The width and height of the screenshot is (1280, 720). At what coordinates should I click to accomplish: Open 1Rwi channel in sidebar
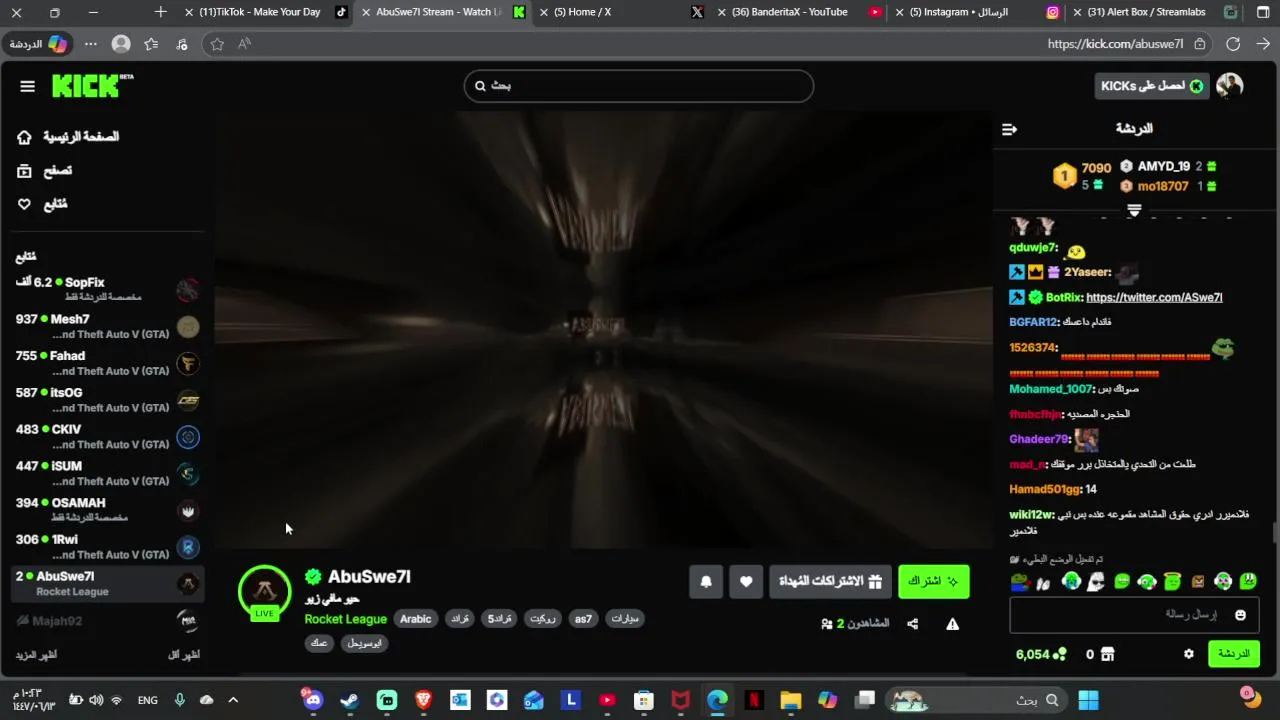[107, 547]
